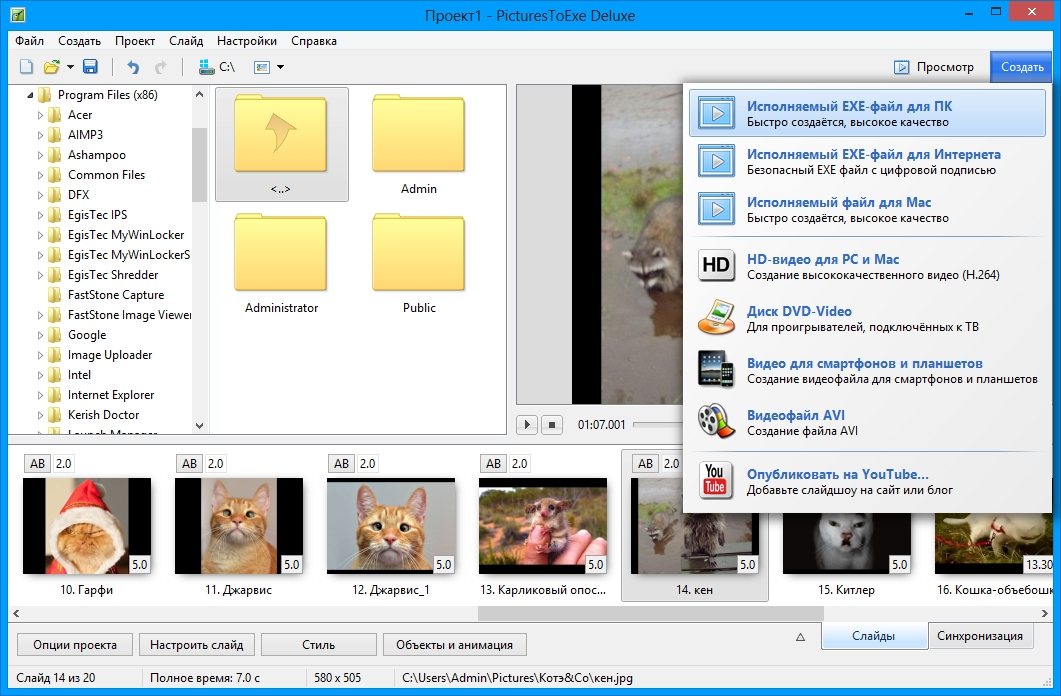The image size is (1061, 696).
Task: Click the YouTube icon
Action: click(x=715, y=480)
